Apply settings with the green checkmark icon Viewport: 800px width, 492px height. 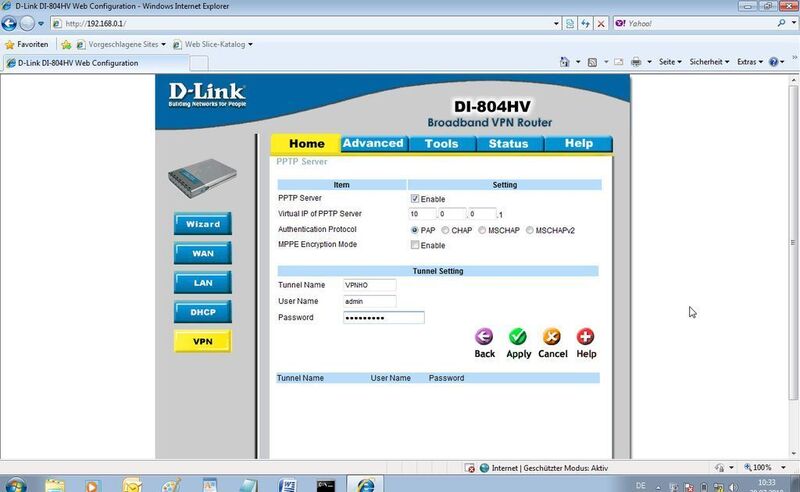(x=517, y=336)
